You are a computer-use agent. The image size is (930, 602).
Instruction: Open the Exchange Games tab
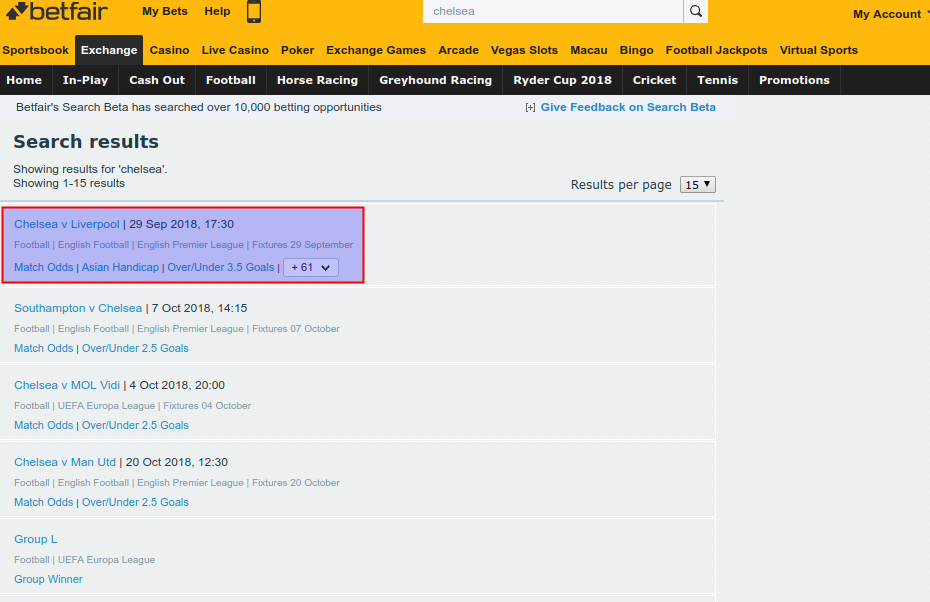pyautogui.click(x=376, y=50)
